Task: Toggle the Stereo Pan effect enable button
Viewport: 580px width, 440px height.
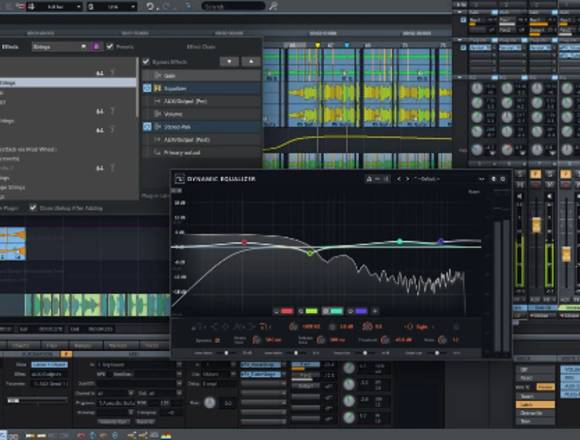Action: [x=147, y=127]
